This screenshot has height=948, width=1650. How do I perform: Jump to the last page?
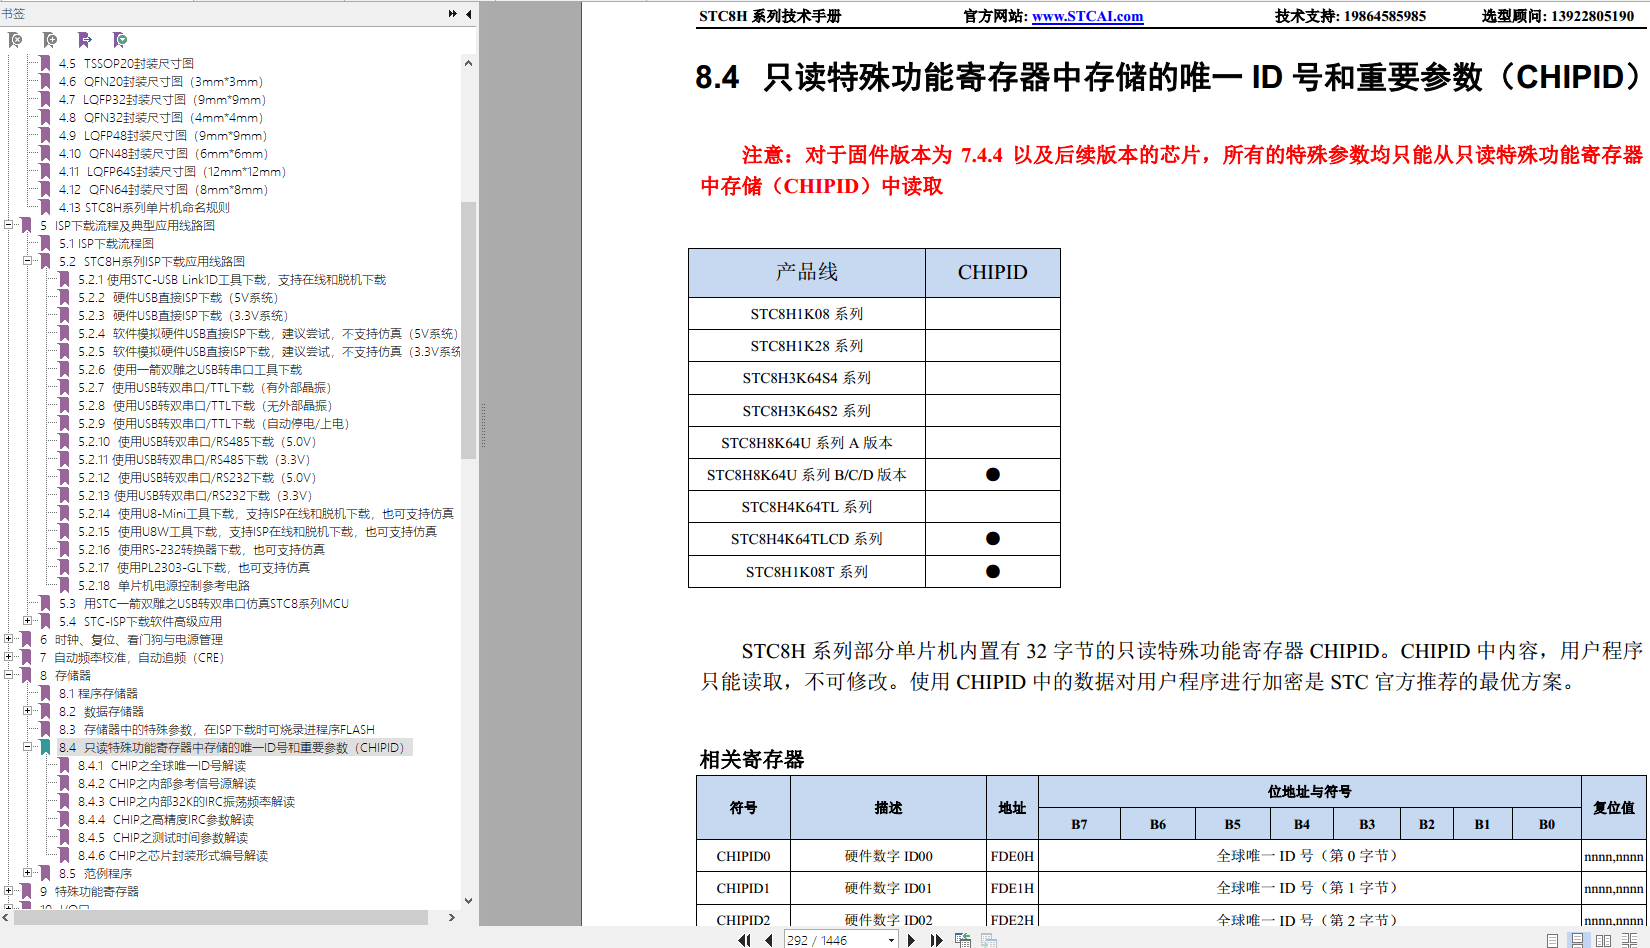936,940
